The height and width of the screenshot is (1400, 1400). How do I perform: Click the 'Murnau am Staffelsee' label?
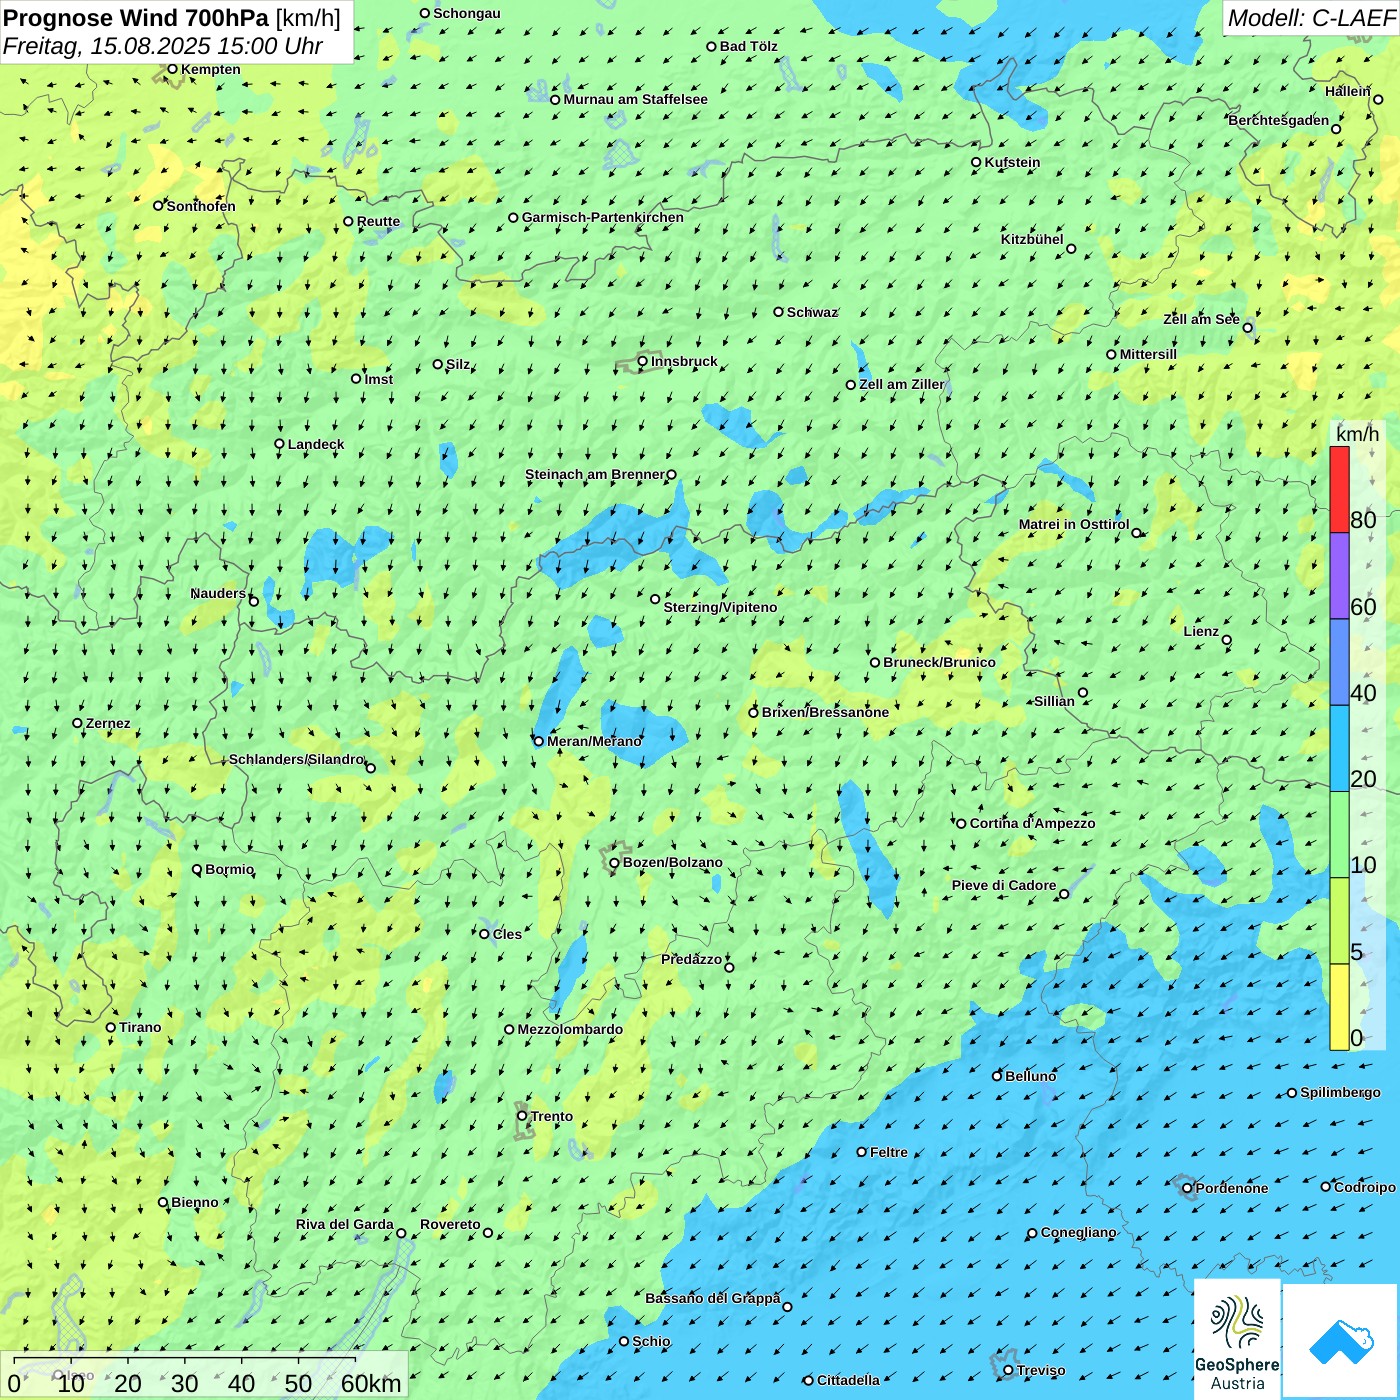point(635,99)
